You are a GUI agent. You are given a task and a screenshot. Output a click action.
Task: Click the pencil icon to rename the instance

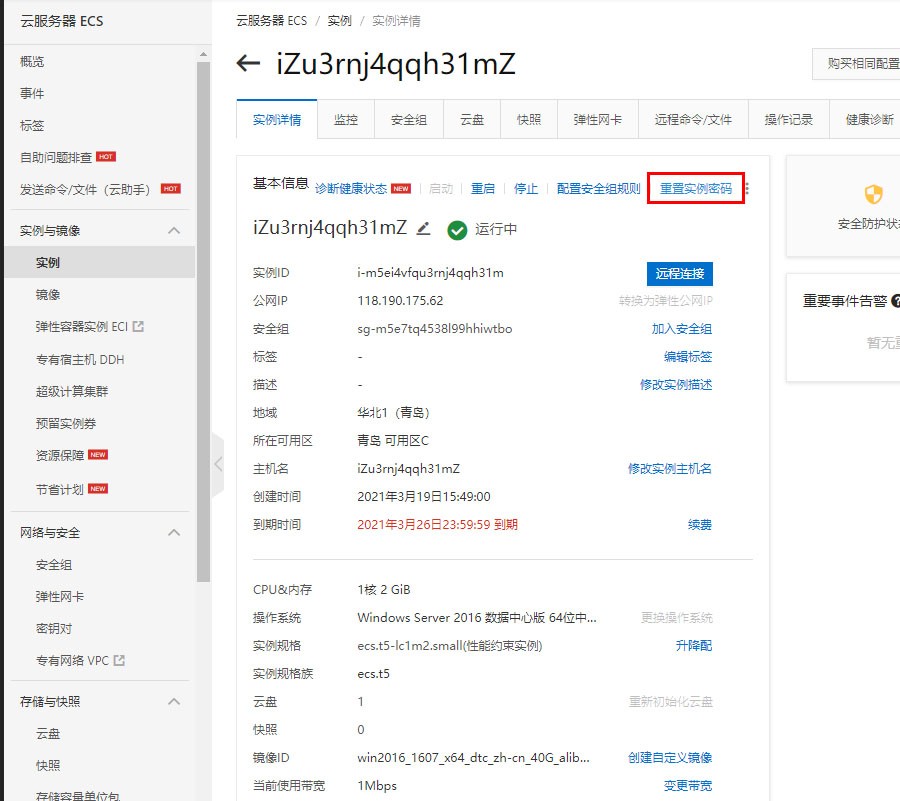tap(421, 227)
